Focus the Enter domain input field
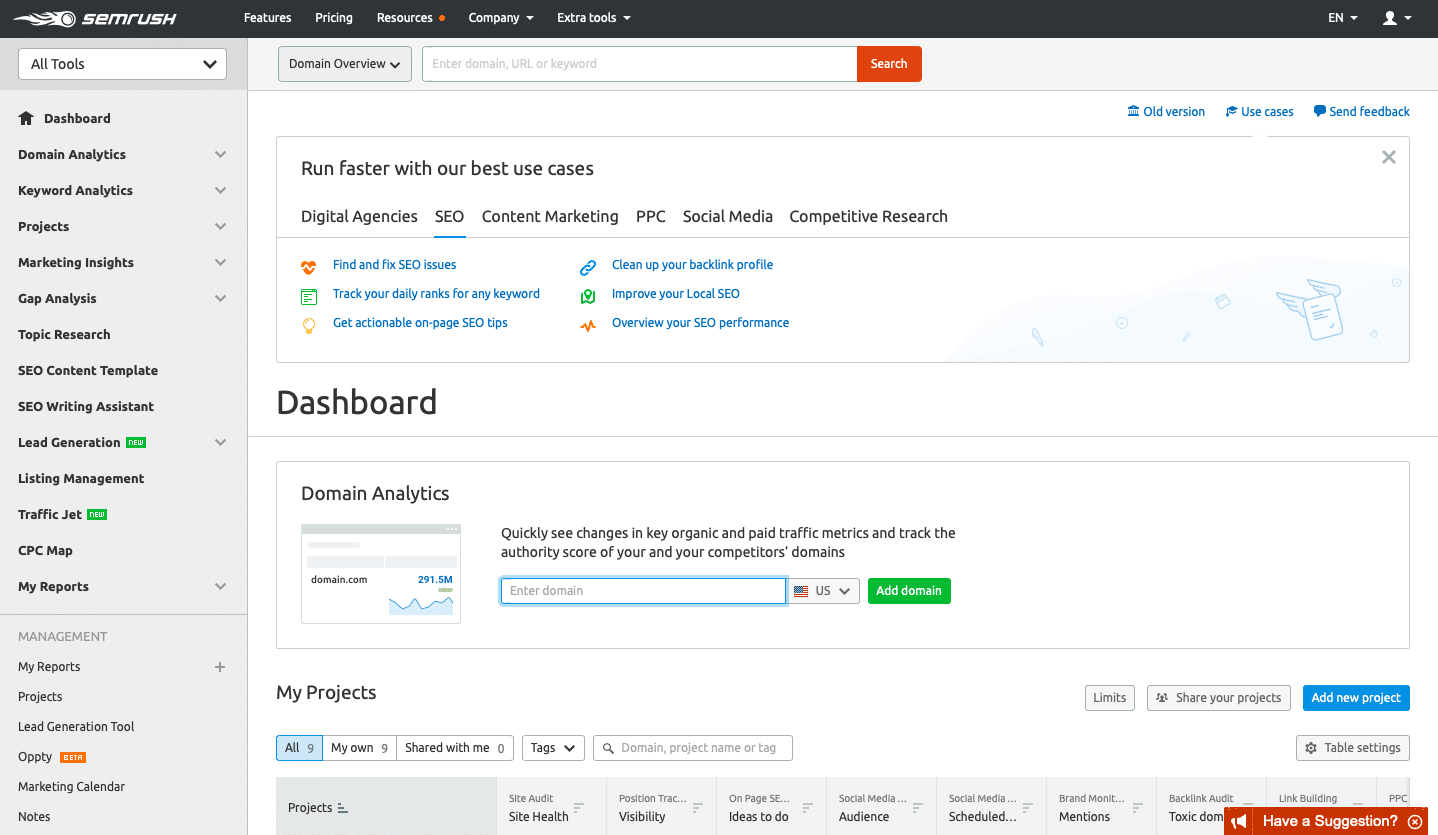This screenshot has width=1438, height=835. tap(643, 591)
